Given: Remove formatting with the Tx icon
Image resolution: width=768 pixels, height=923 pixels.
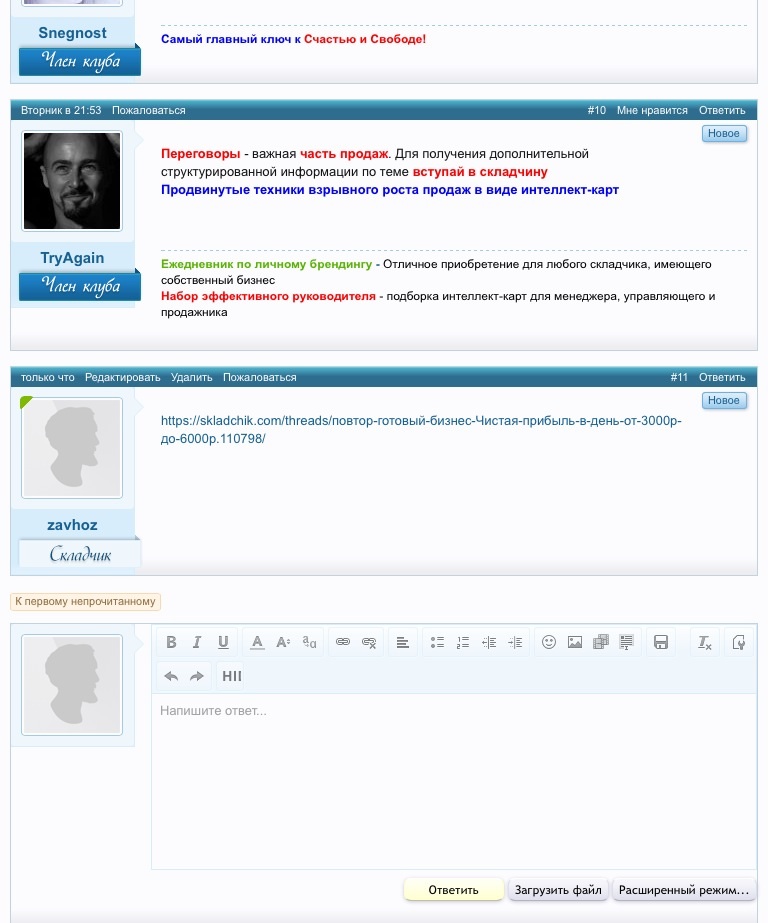Looking at the screenshot, I should 704,642.
